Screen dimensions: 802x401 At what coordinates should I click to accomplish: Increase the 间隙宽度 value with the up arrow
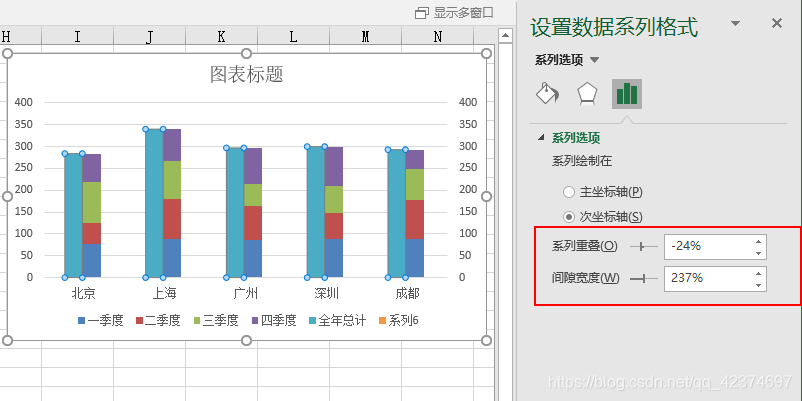pyautogui.click(x=759, y=273)
